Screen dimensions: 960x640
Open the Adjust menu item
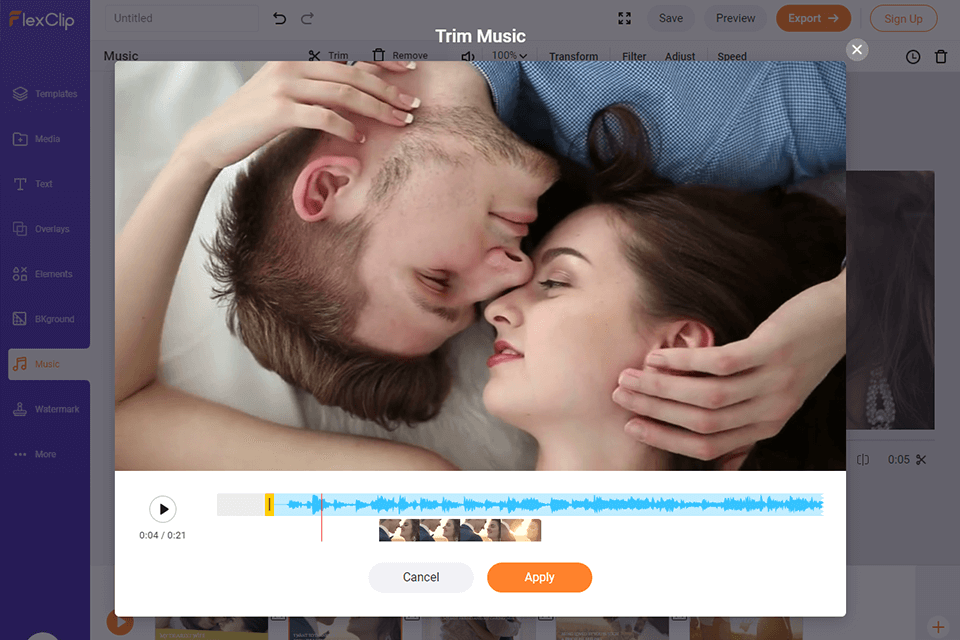coord(680,56)
